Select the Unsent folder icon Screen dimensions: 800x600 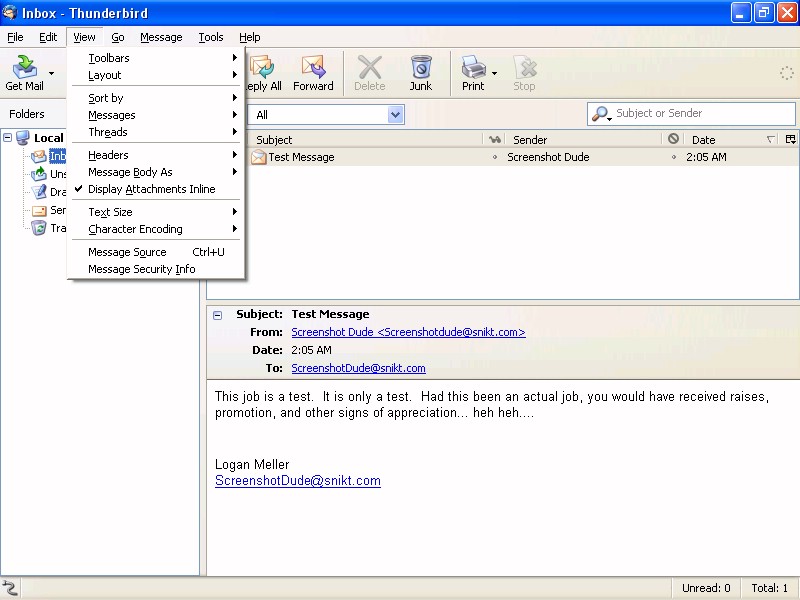pos(39,174)
